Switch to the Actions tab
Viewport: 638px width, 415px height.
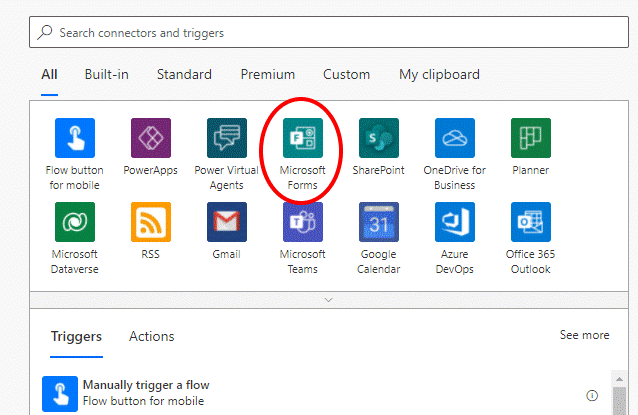tap(152, 336)
